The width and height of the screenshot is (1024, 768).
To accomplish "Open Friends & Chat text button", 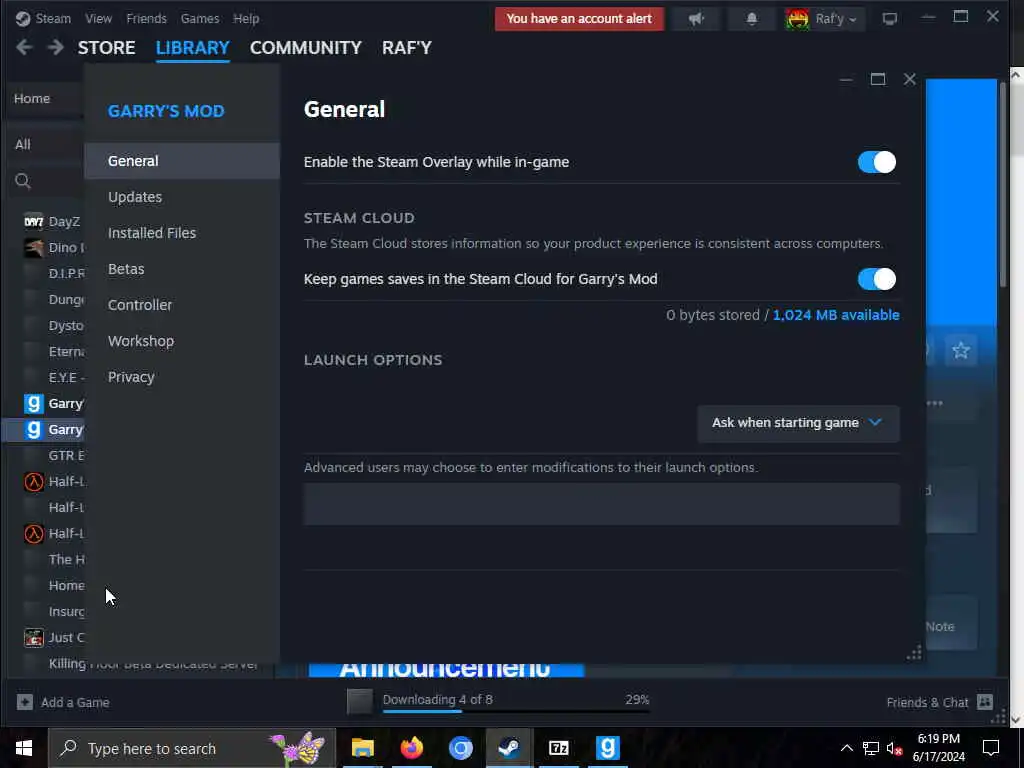I will click(x=927, y=702).
